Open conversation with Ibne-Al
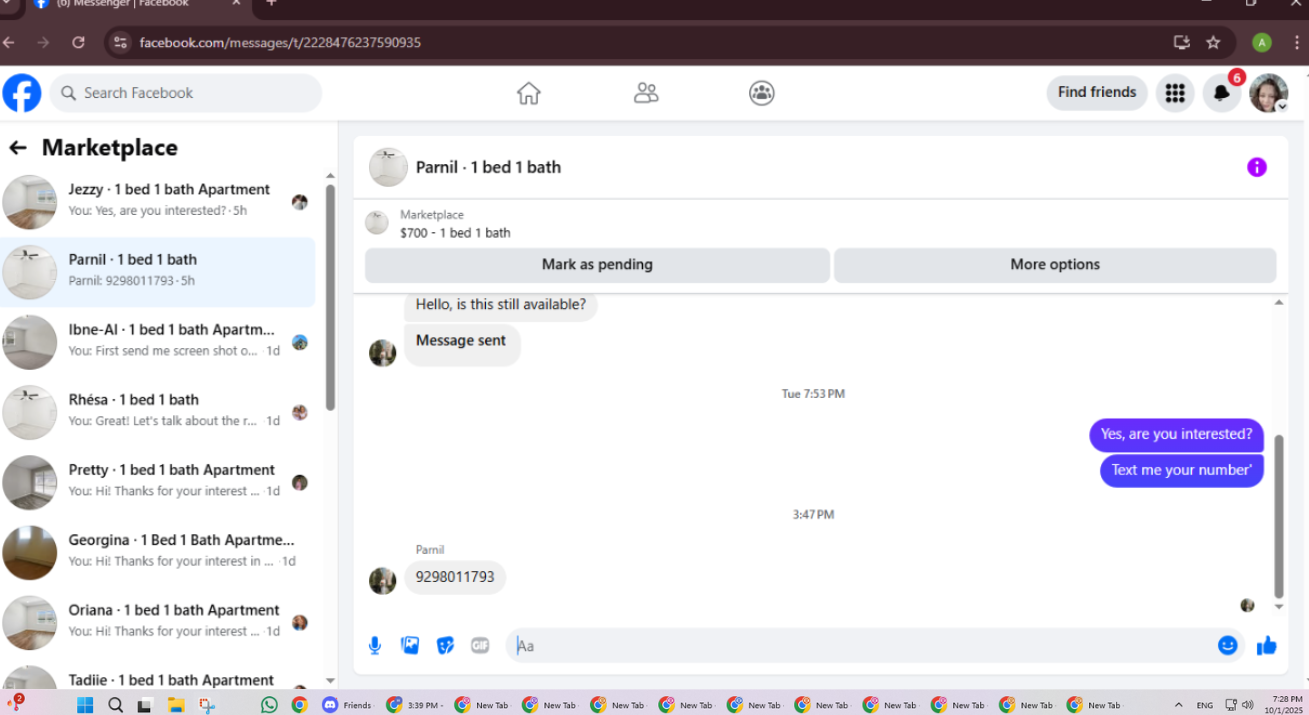The height and width of the screenshot is (715, 1309). 158,341
